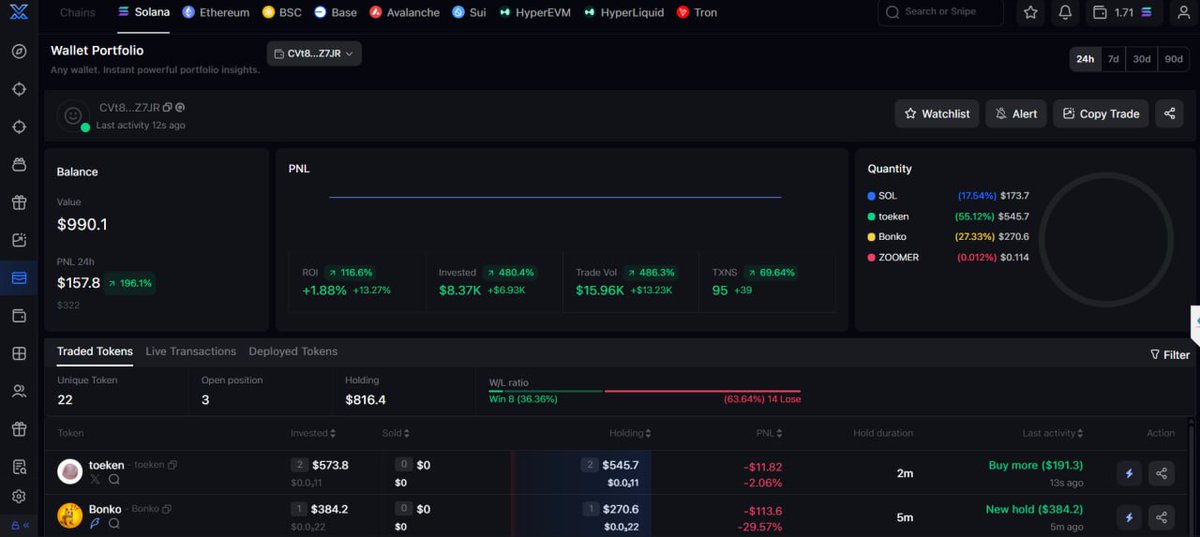
Task: Switch to the HyperEVM chain tab
Action: (537, 13)
